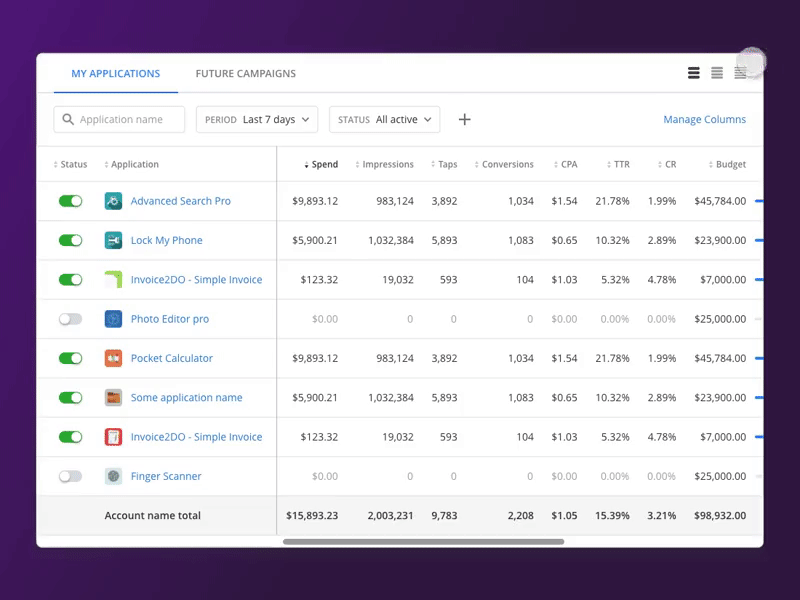Disable the Advanced Search Pro status toggle
Screen dimensions: 800x600
(x=70, y=201)
